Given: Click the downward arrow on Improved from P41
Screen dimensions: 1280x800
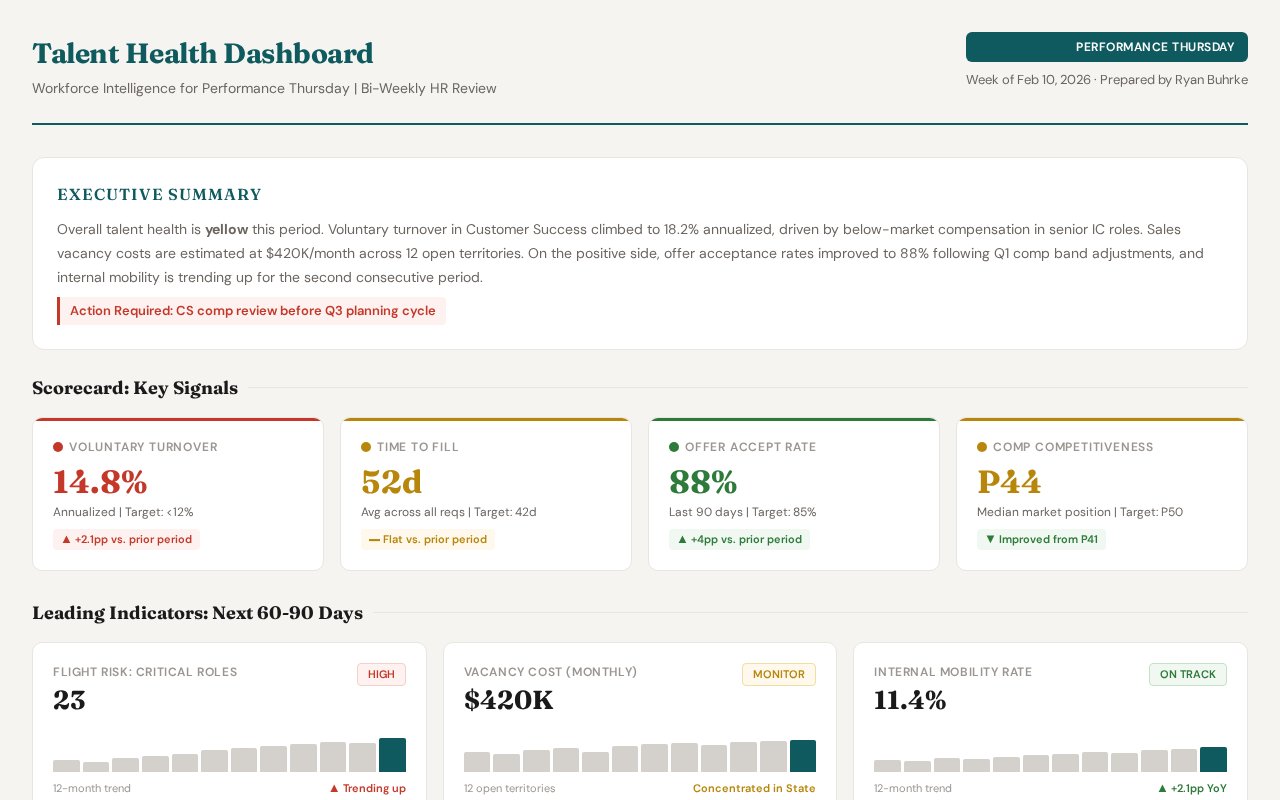Looking at the screenshot, I should coord(990,539).
